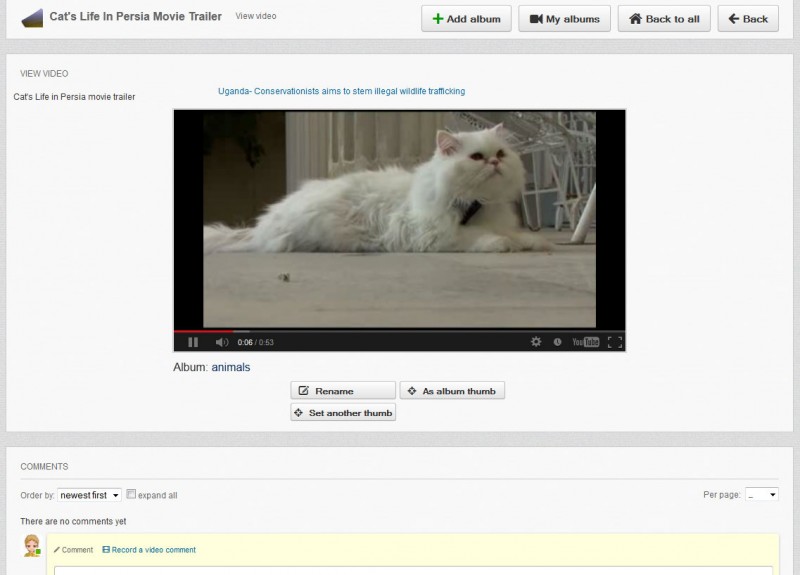Click the playing cat video frame
800x575 pixels.
399,219
